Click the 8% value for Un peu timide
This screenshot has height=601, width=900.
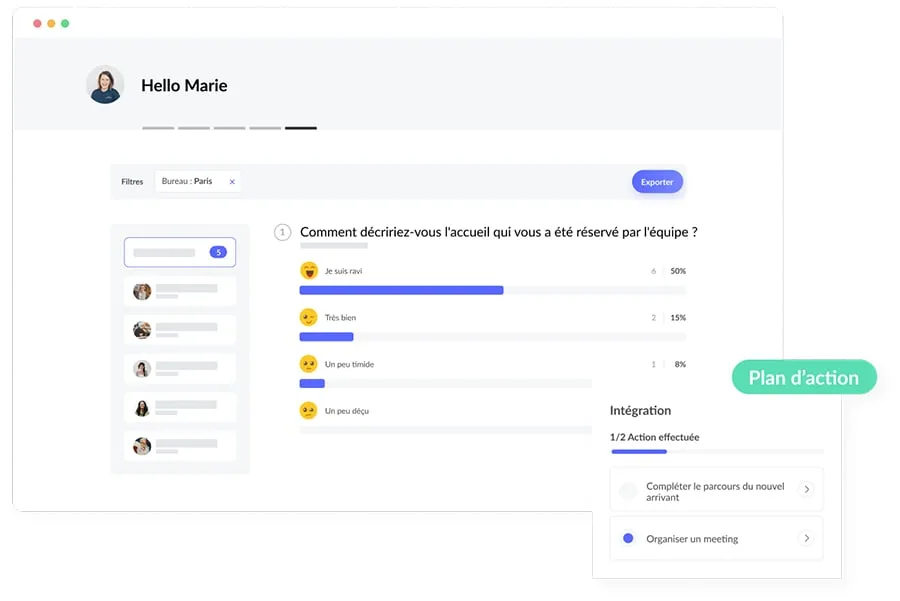(680, 365)
